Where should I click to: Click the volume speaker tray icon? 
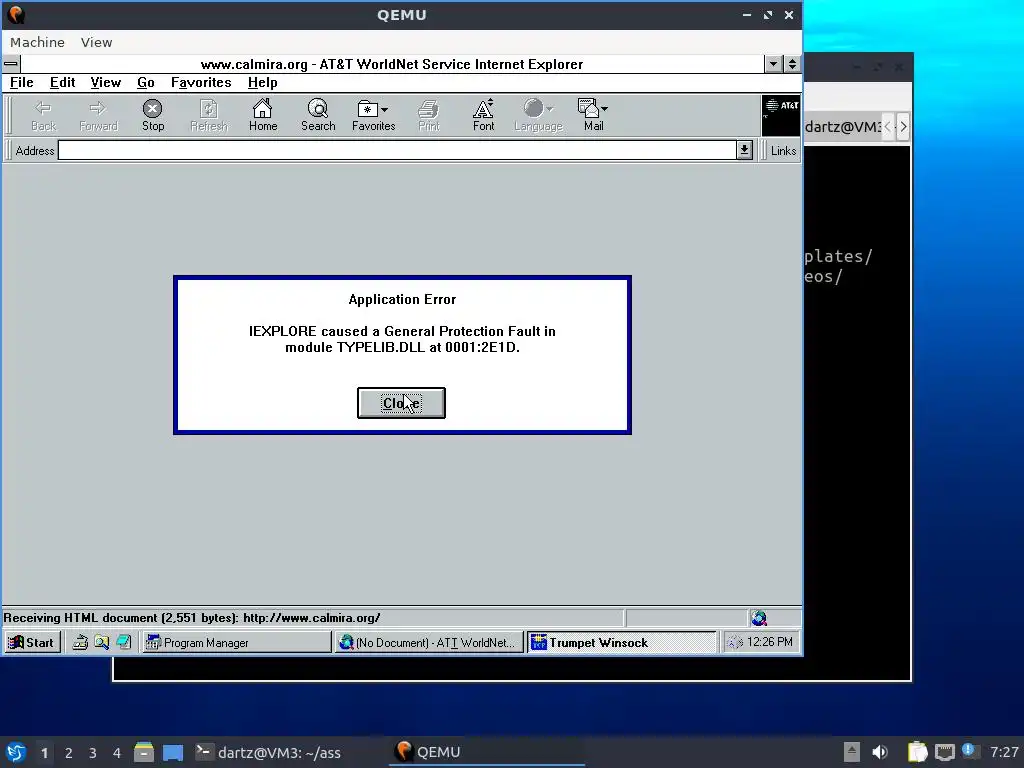click(880, 752)
